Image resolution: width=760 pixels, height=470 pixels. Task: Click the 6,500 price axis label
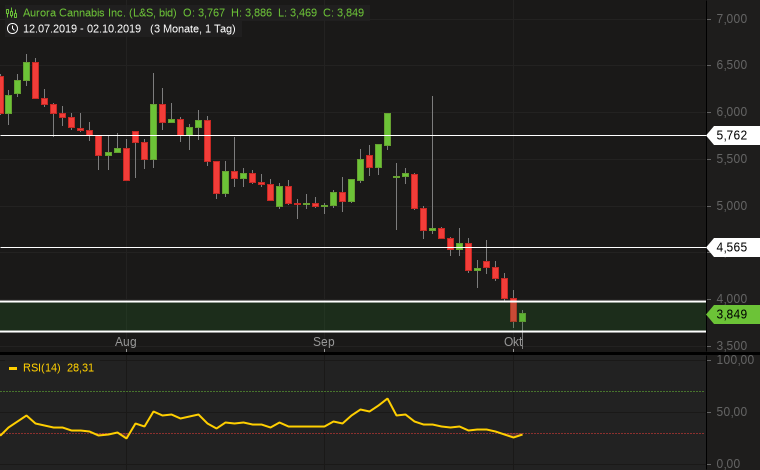click(x=732, y=65)
